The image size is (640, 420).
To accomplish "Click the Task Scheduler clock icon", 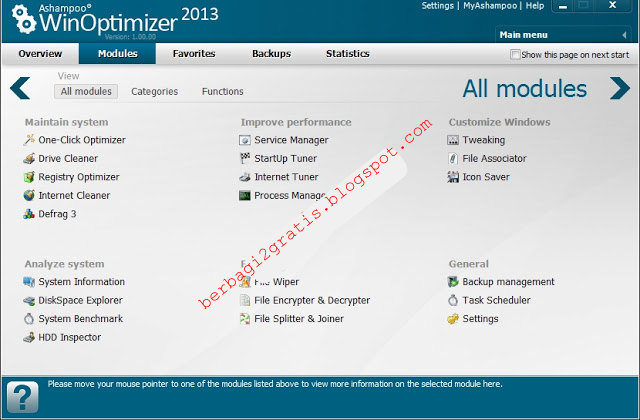I will coord(453,300).
